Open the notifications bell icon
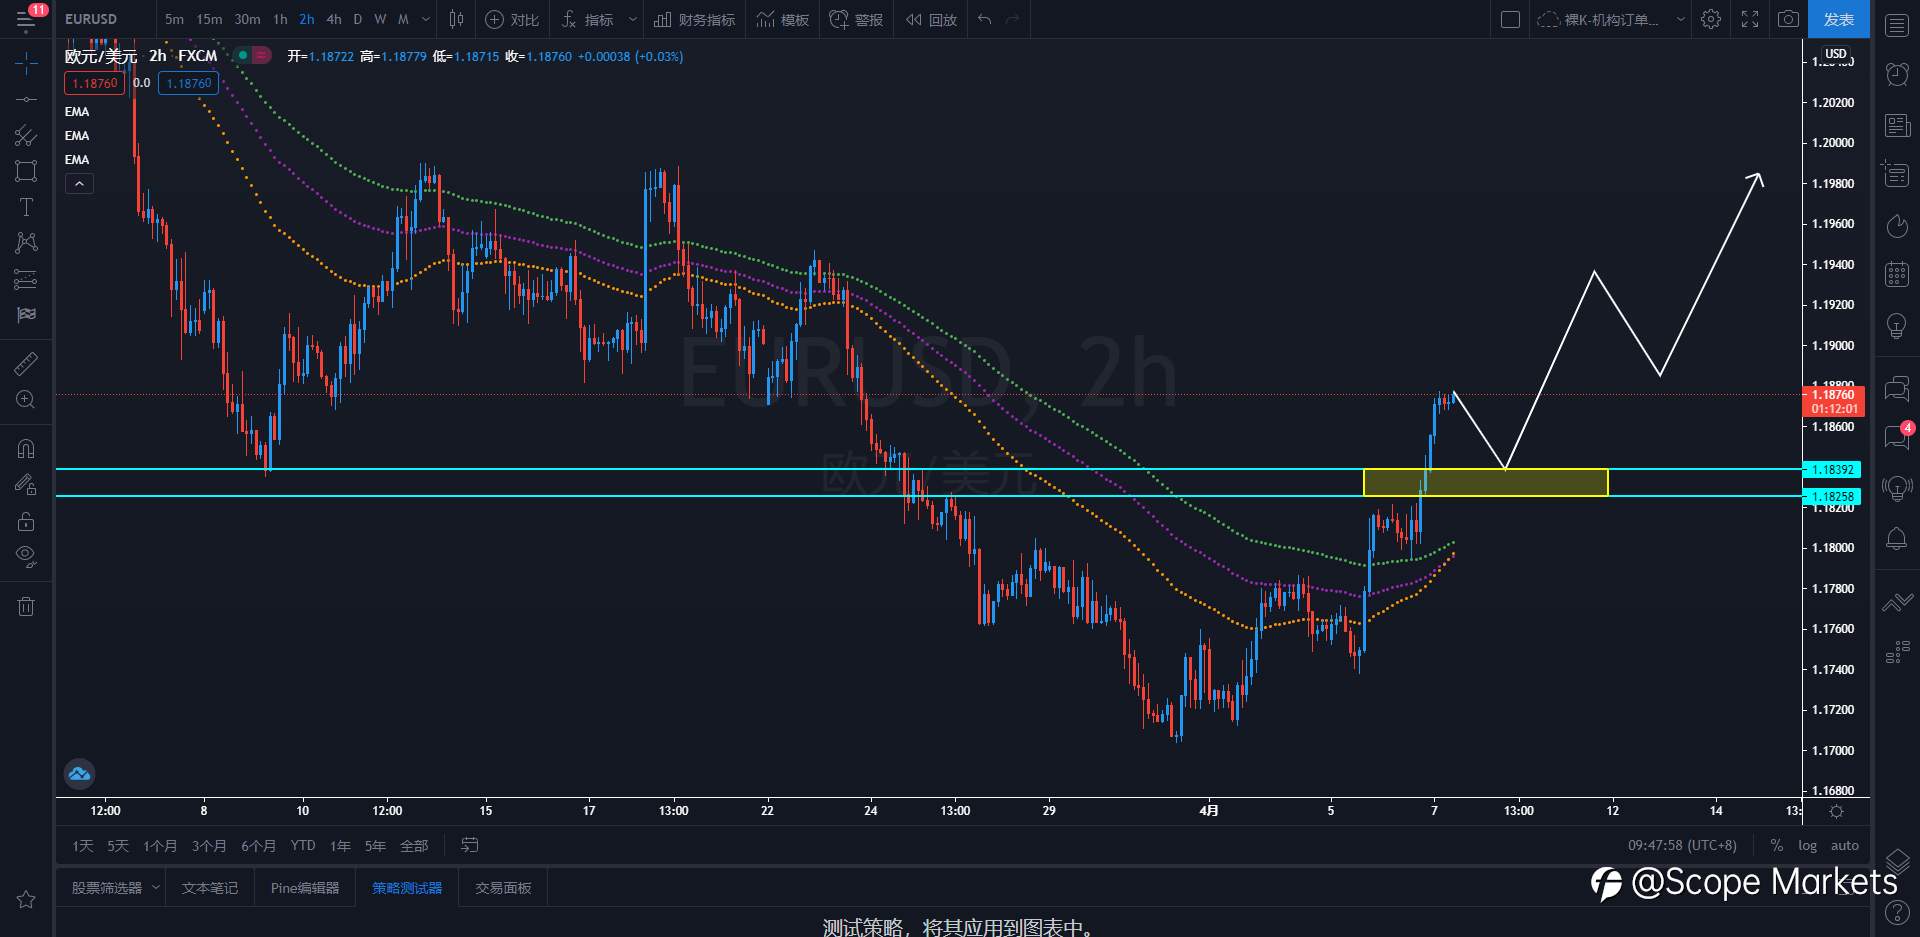 [x=1897, y=539]
